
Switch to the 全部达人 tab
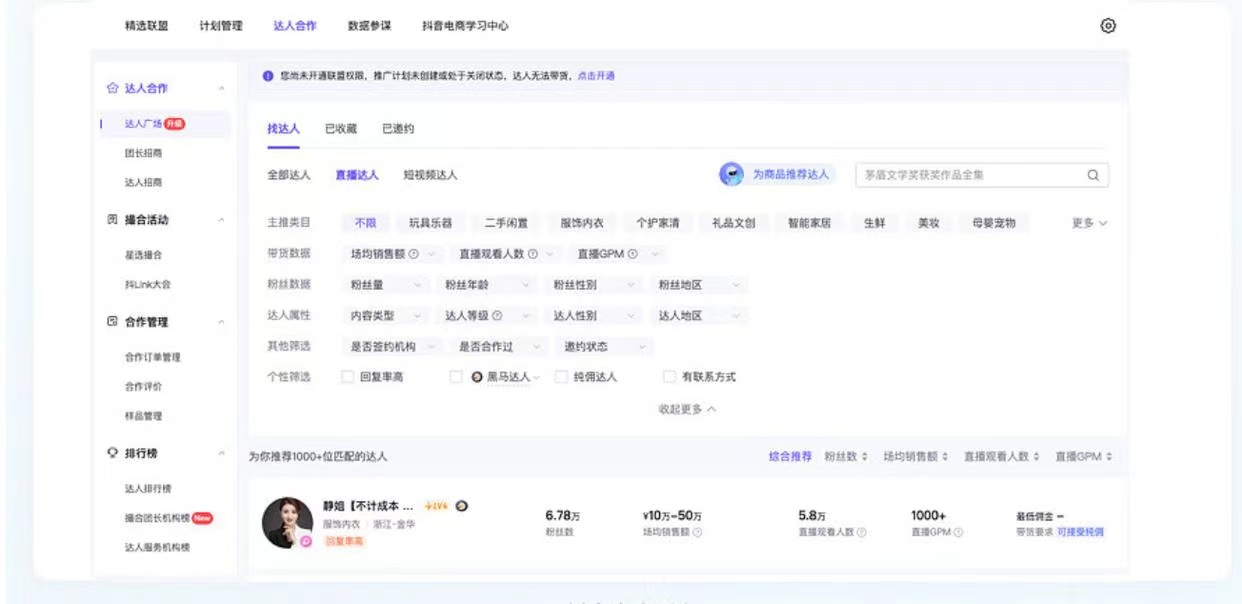pyautogui.click(x=289, y=175)
